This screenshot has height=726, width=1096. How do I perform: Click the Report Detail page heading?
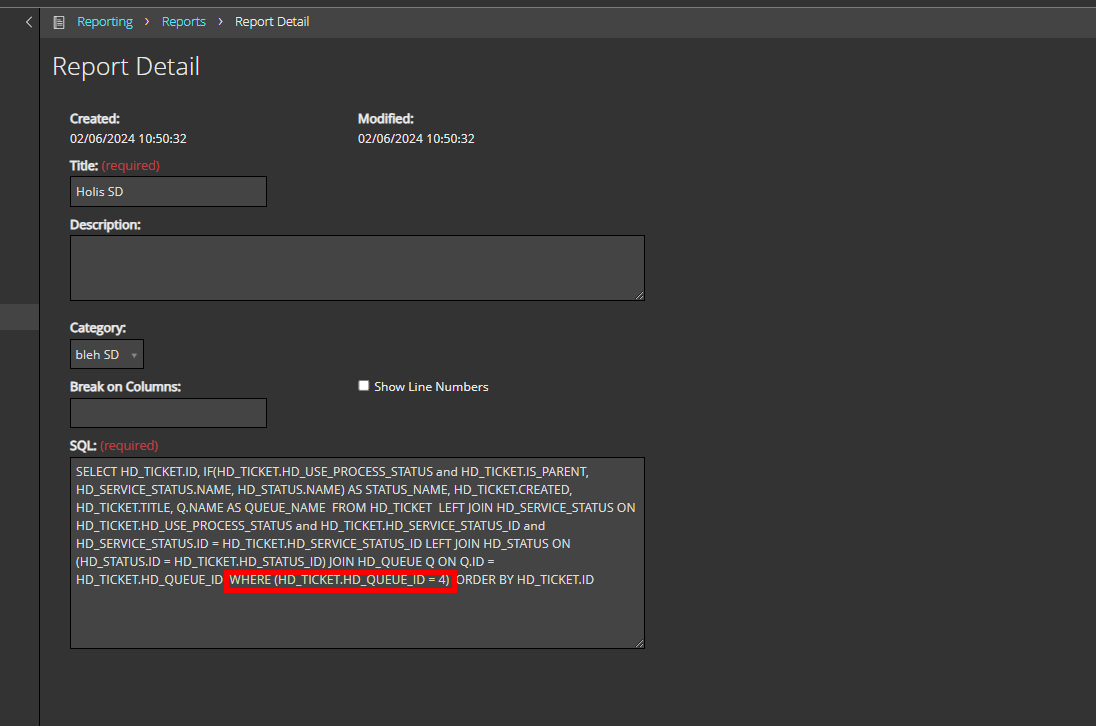(x=126, y=67)
